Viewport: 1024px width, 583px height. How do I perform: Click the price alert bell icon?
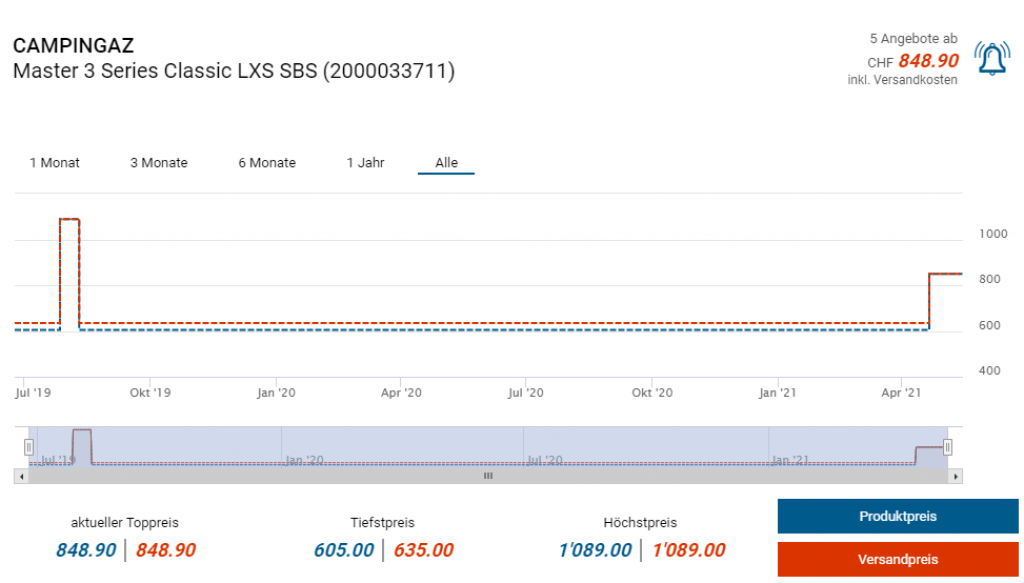pos(991,60)
